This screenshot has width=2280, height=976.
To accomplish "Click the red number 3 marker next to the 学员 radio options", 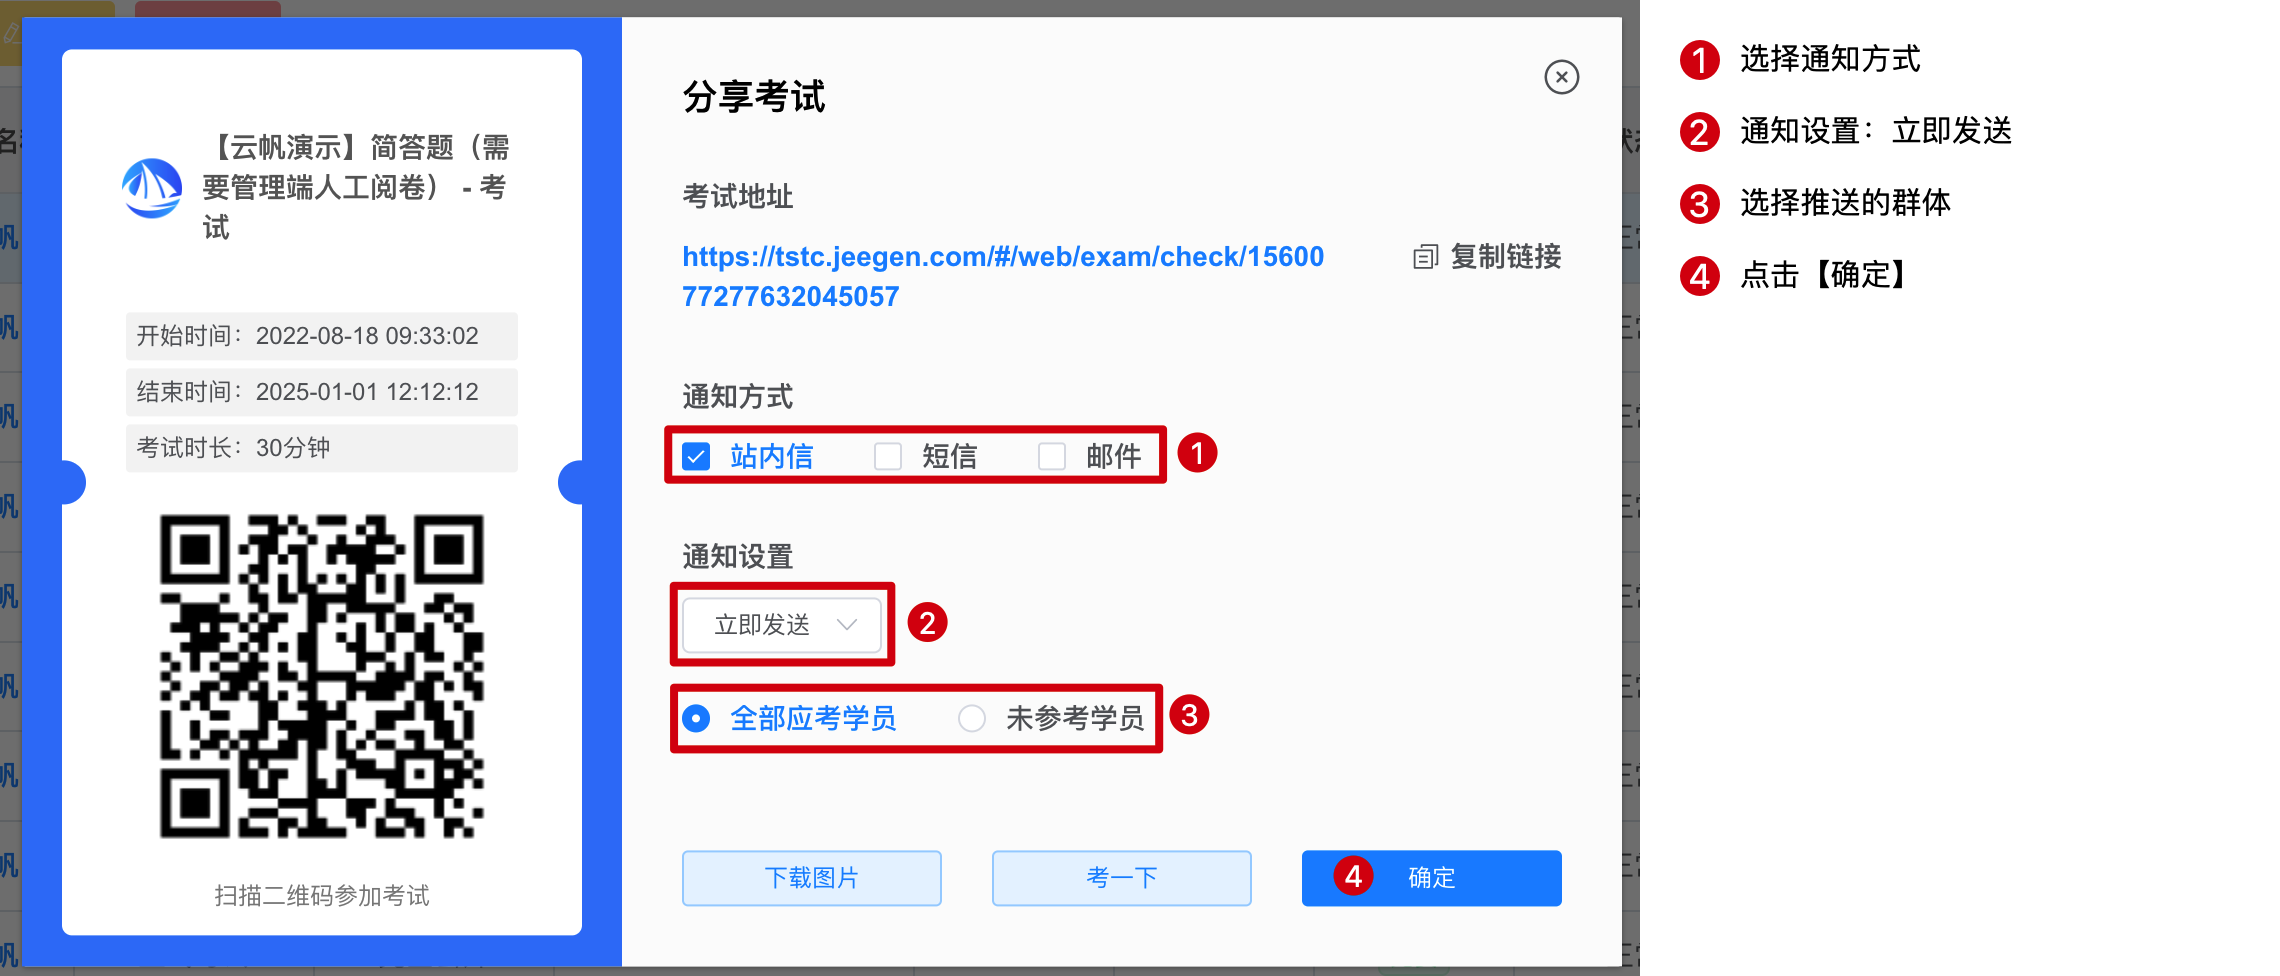I will coord(1189,715).
